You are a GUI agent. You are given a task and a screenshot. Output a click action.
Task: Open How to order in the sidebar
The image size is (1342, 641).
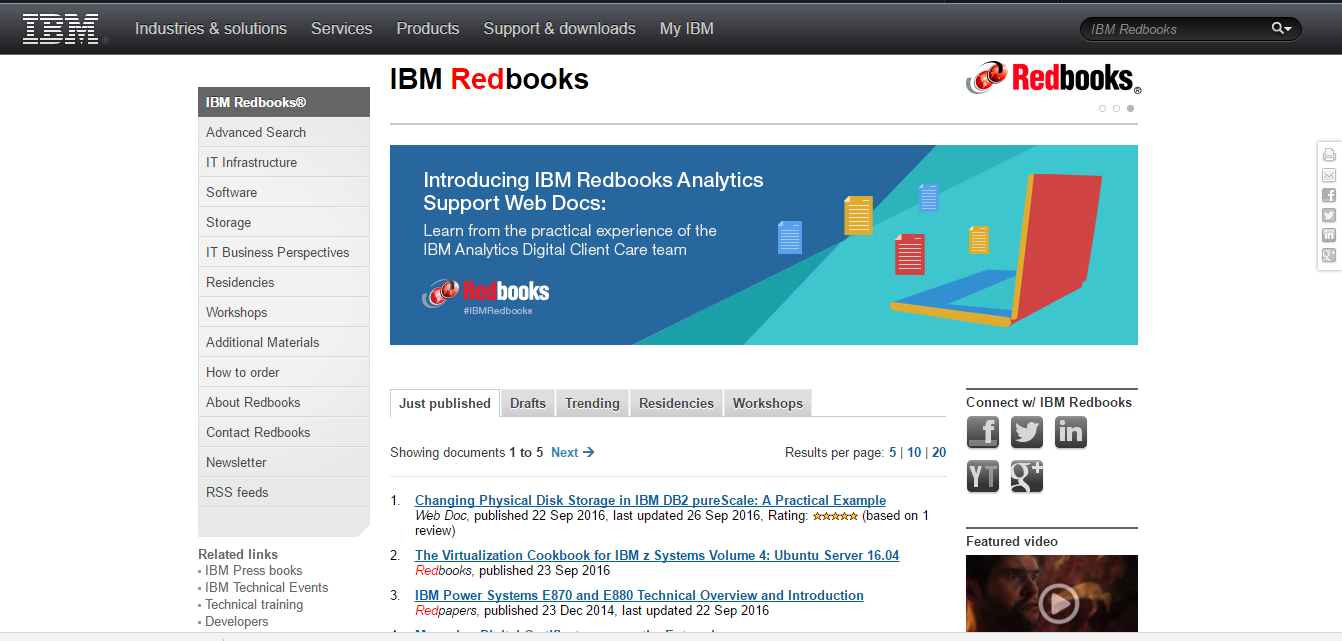click(x=284, y=372)
